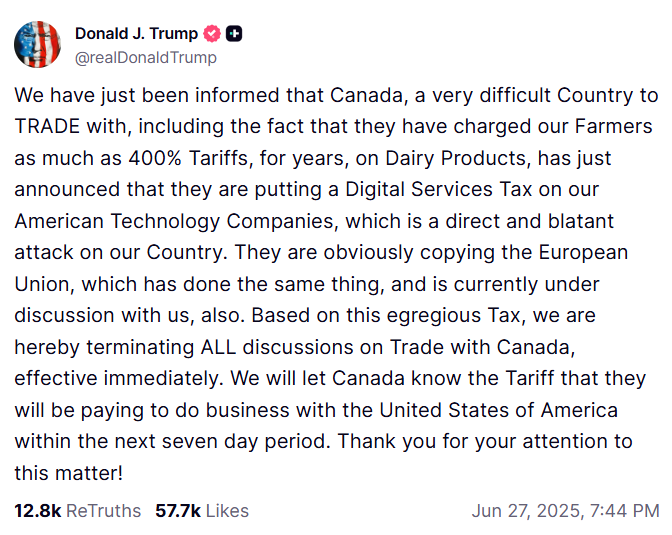672x535 pixels.
Task: Click the 7:44 PM post time
Action: pos(624,511)
